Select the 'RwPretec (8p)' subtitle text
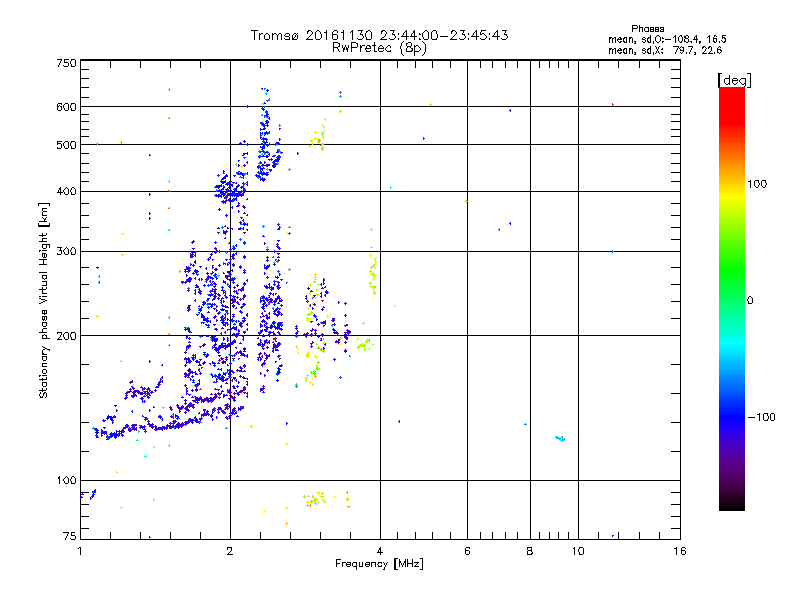 pos(379,48)
